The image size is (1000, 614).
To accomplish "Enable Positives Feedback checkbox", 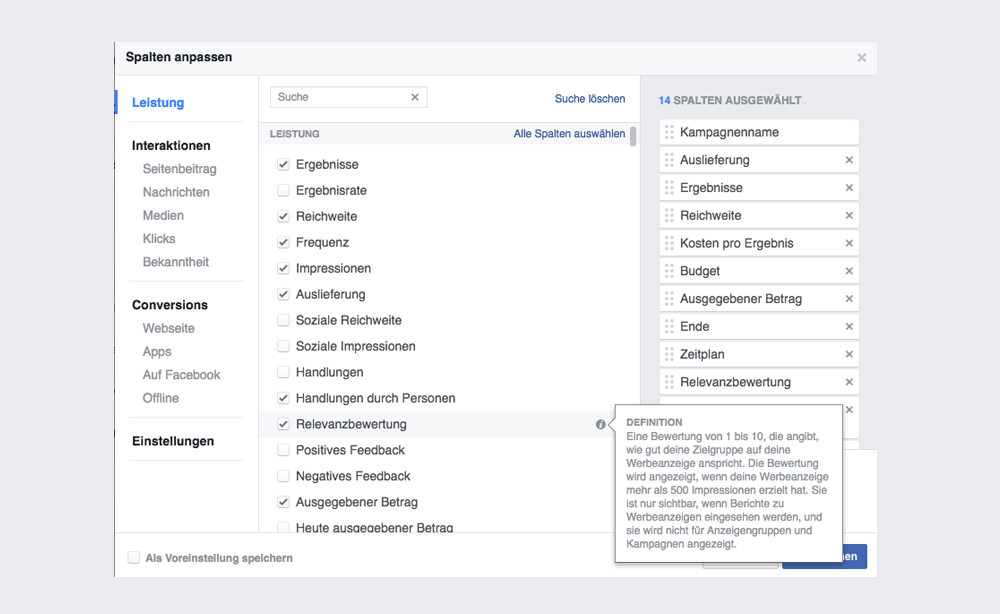I will (x=283, y=450).
